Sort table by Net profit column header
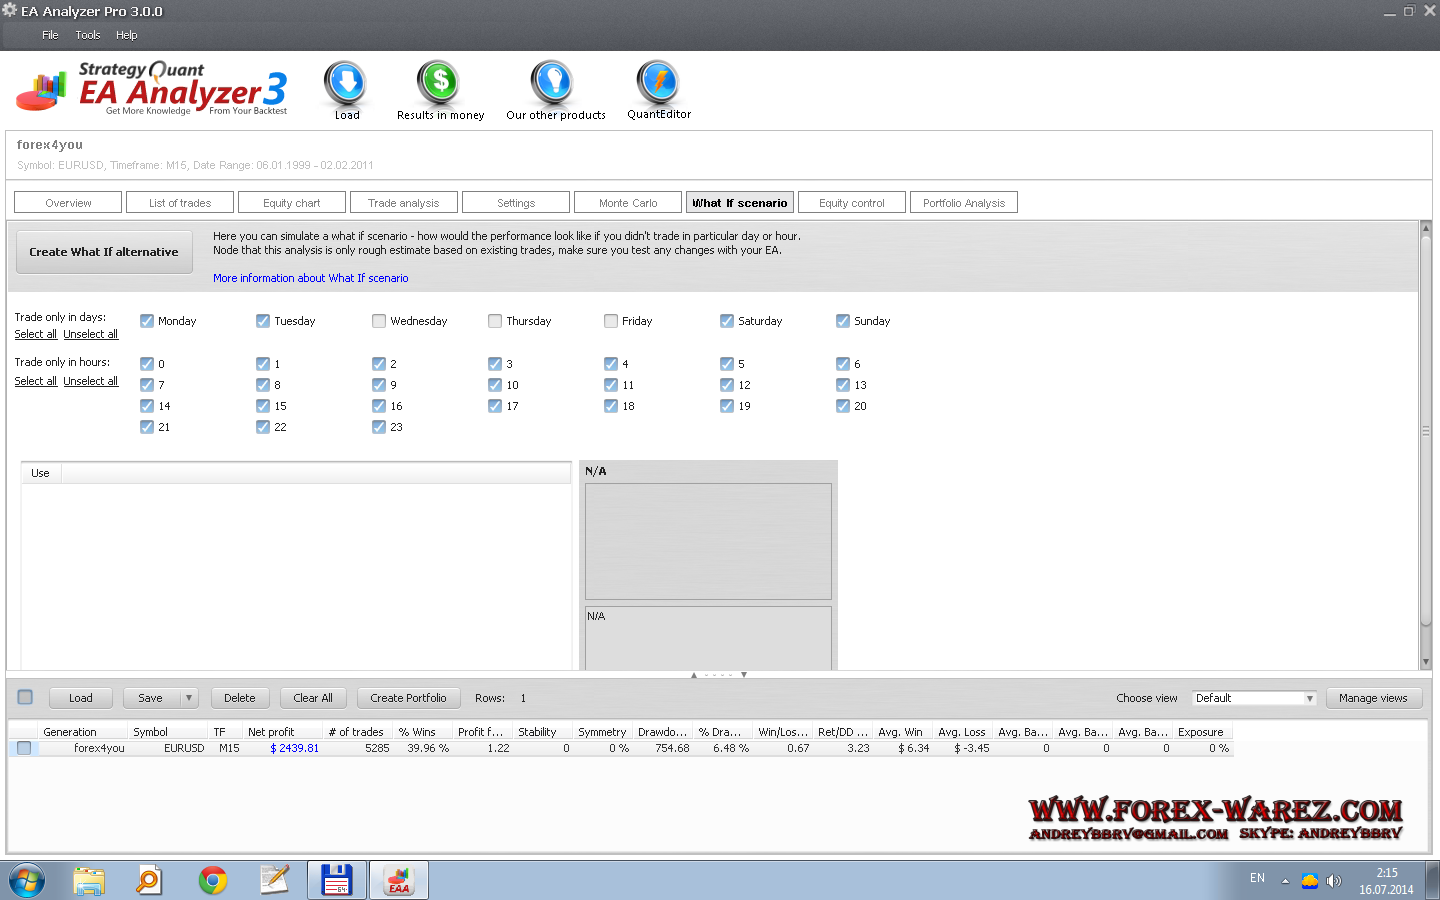Screen dimensions: 1440x900 point(271,732)
